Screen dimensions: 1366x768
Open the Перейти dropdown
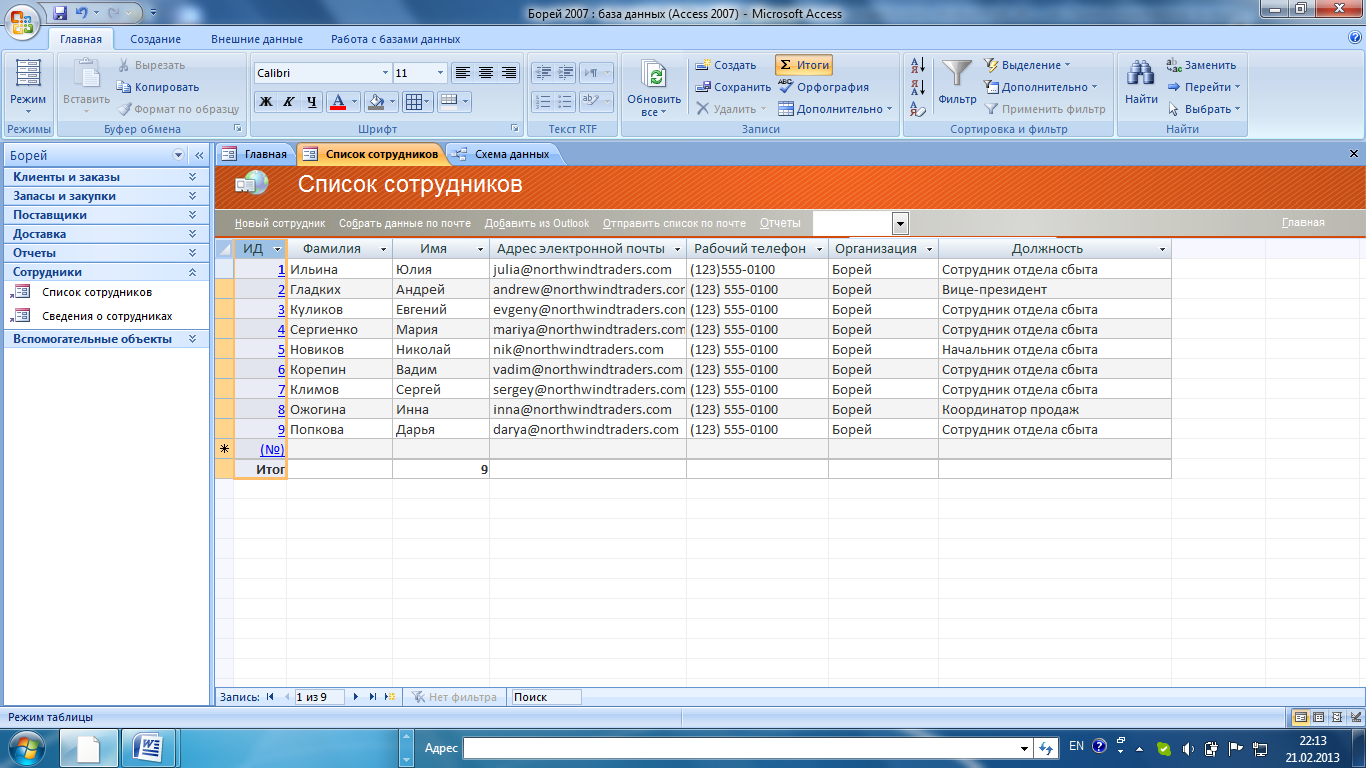click(1204, 87)
